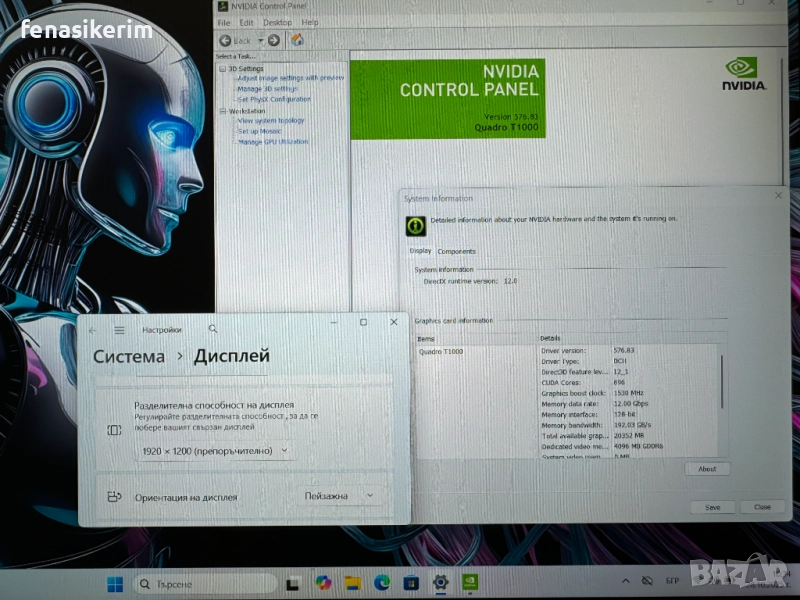Click the display resolution icon
800x600 pixels.
pyautogui.click(x=114, y=430)
